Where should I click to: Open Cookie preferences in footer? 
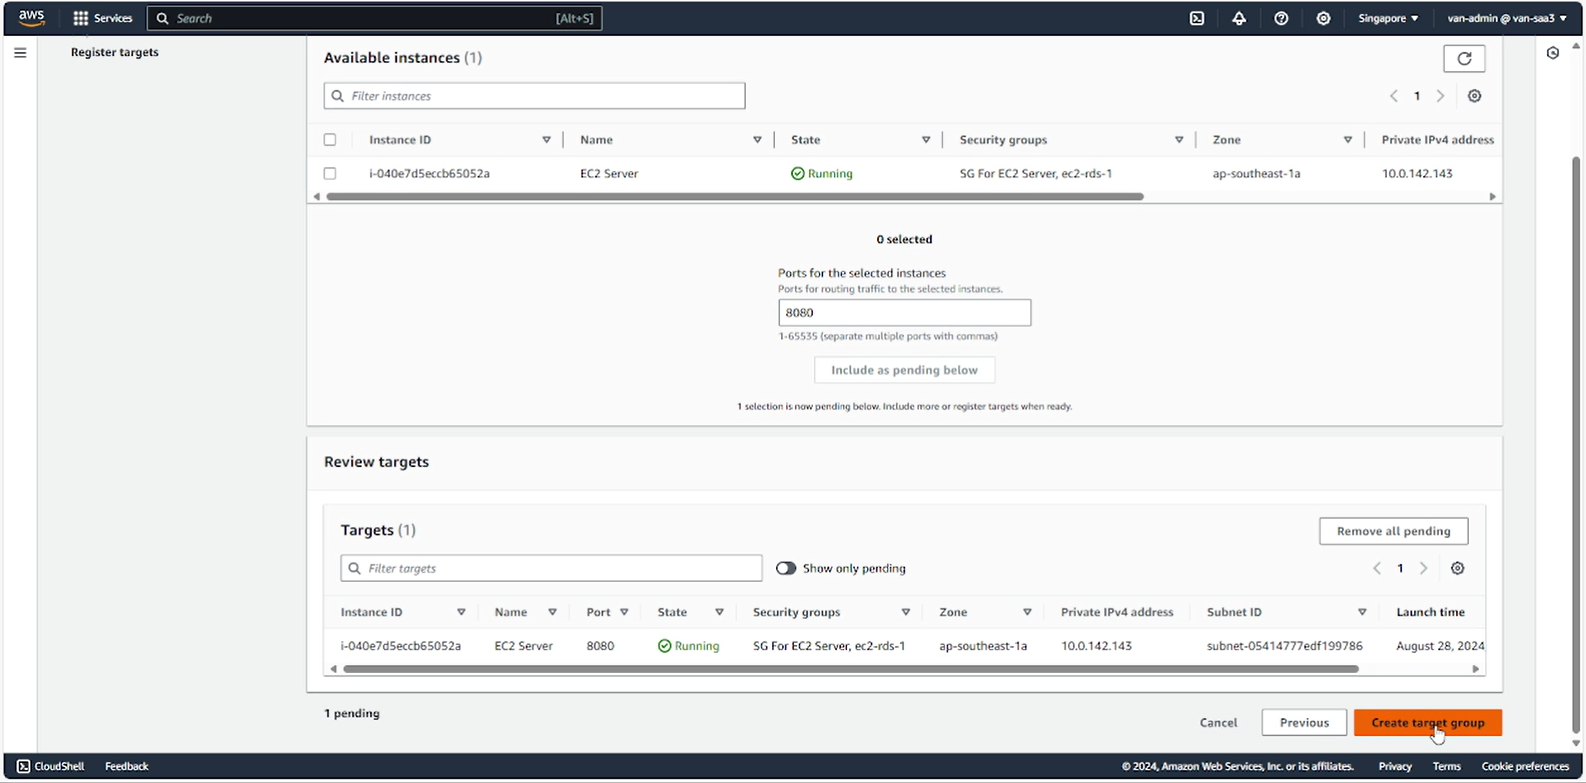pyautogui.click(x=1525, y=766)
